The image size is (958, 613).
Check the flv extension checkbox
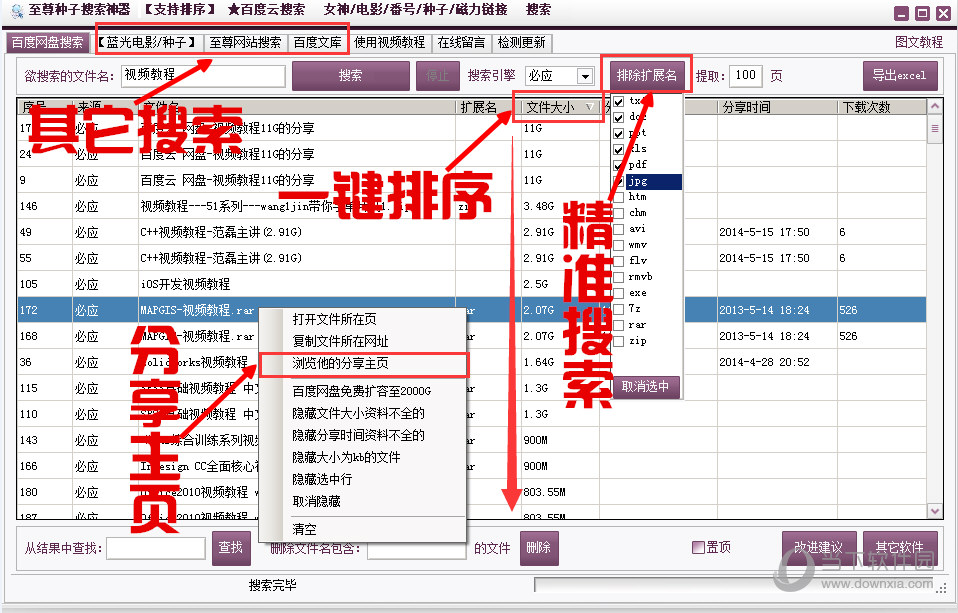pos(619,261)
